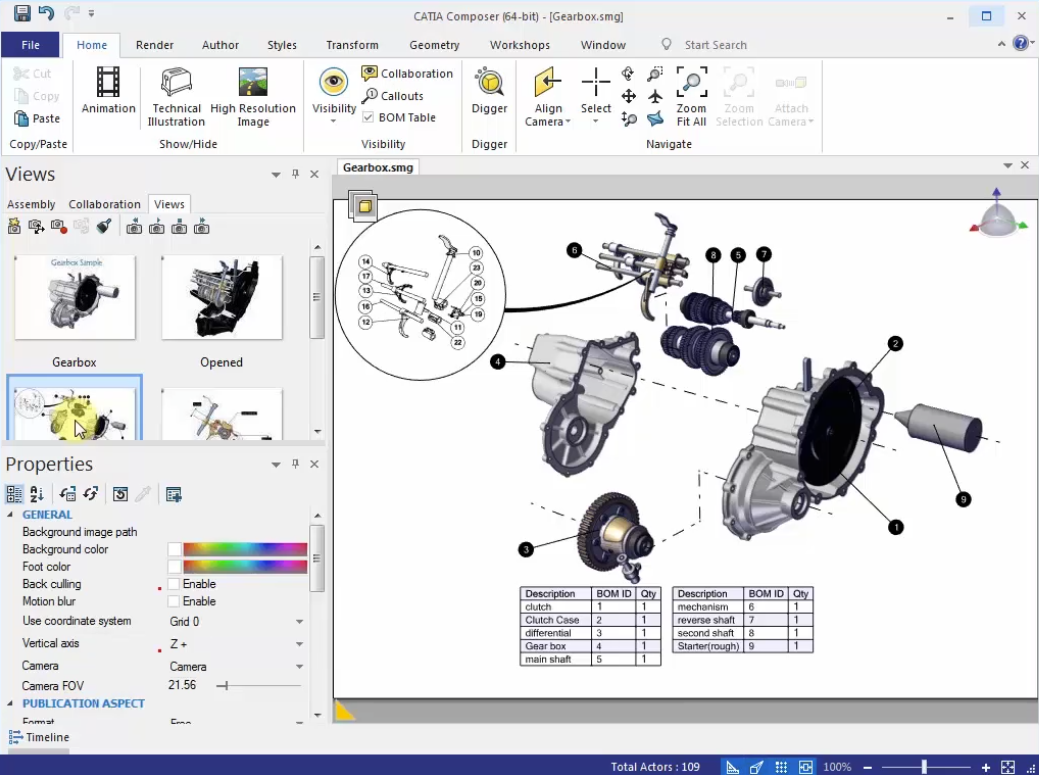Play views camera icon

click(x=156, y=227)
